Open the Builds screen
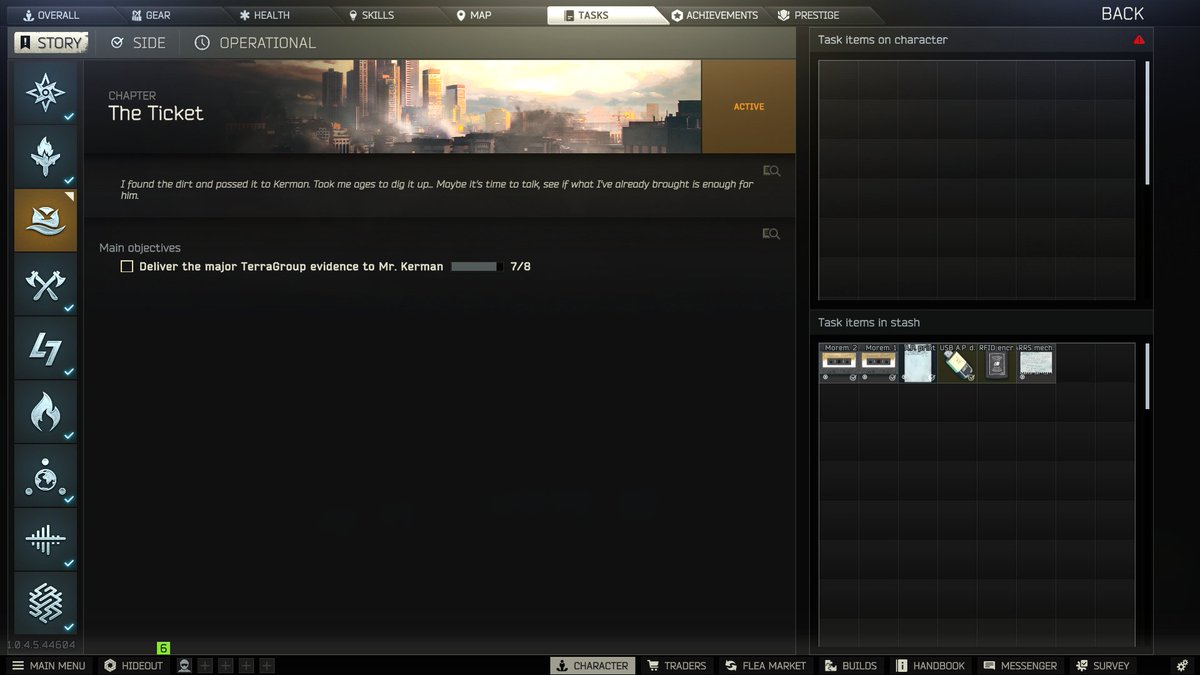The image size is (1200, 675). [x=851, y=666]
